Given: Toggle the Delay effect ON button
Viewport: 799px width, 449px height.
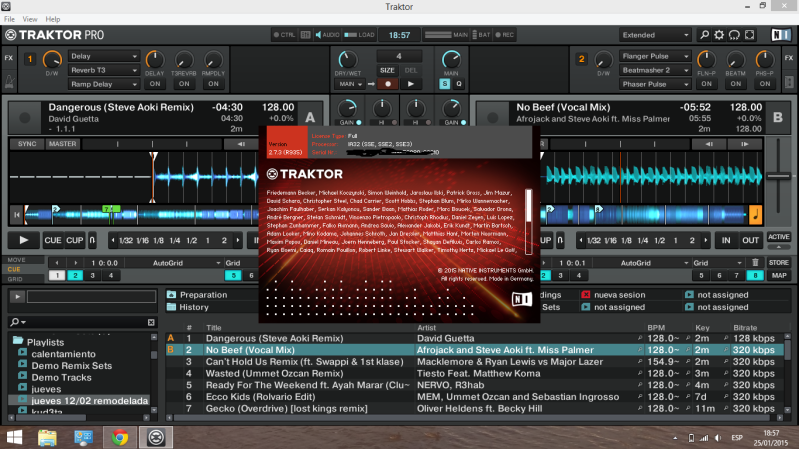Looking at the screenshot, I should [x=155, y=84].
